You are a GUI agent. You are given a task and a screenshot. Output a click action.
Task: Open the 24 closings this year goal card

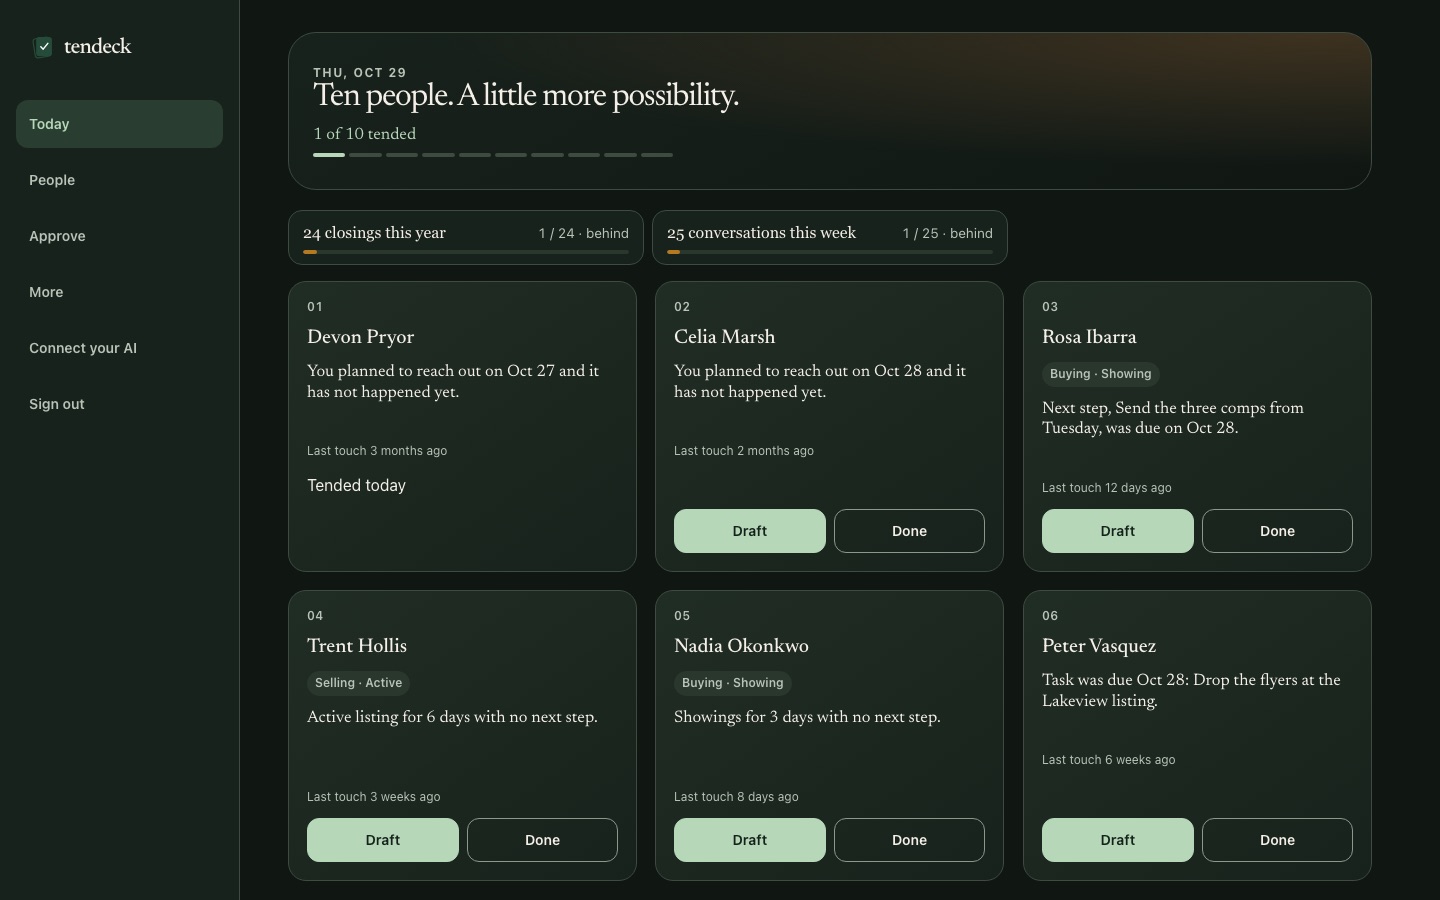tap(466, 238)
